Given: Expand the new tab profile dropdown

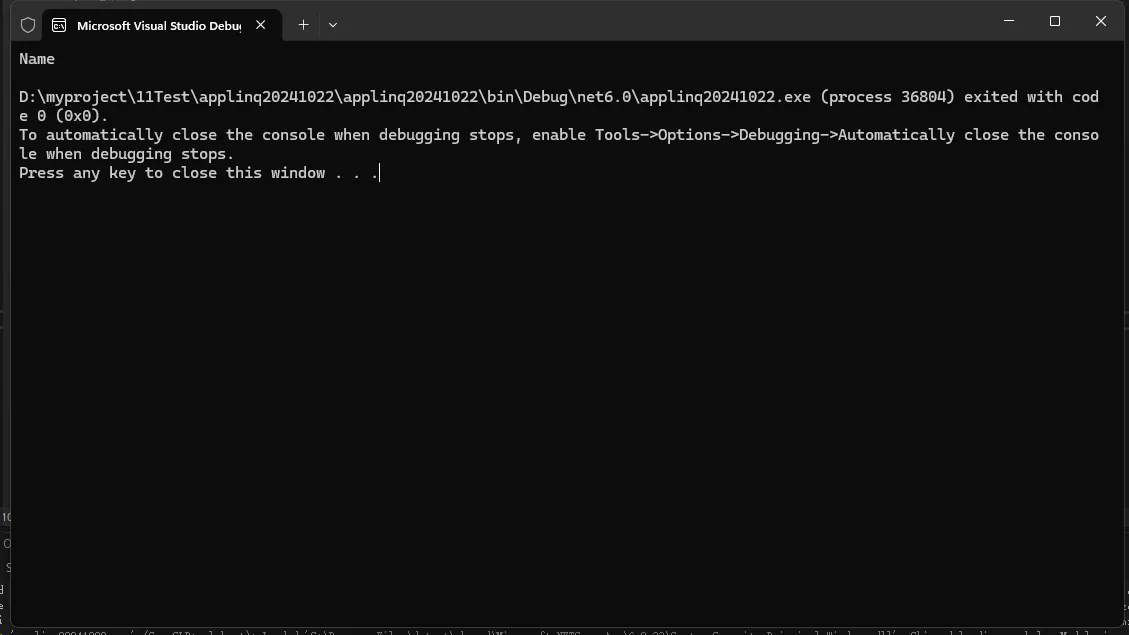Looking at the screenshot, I should click(x=333, y=25).
